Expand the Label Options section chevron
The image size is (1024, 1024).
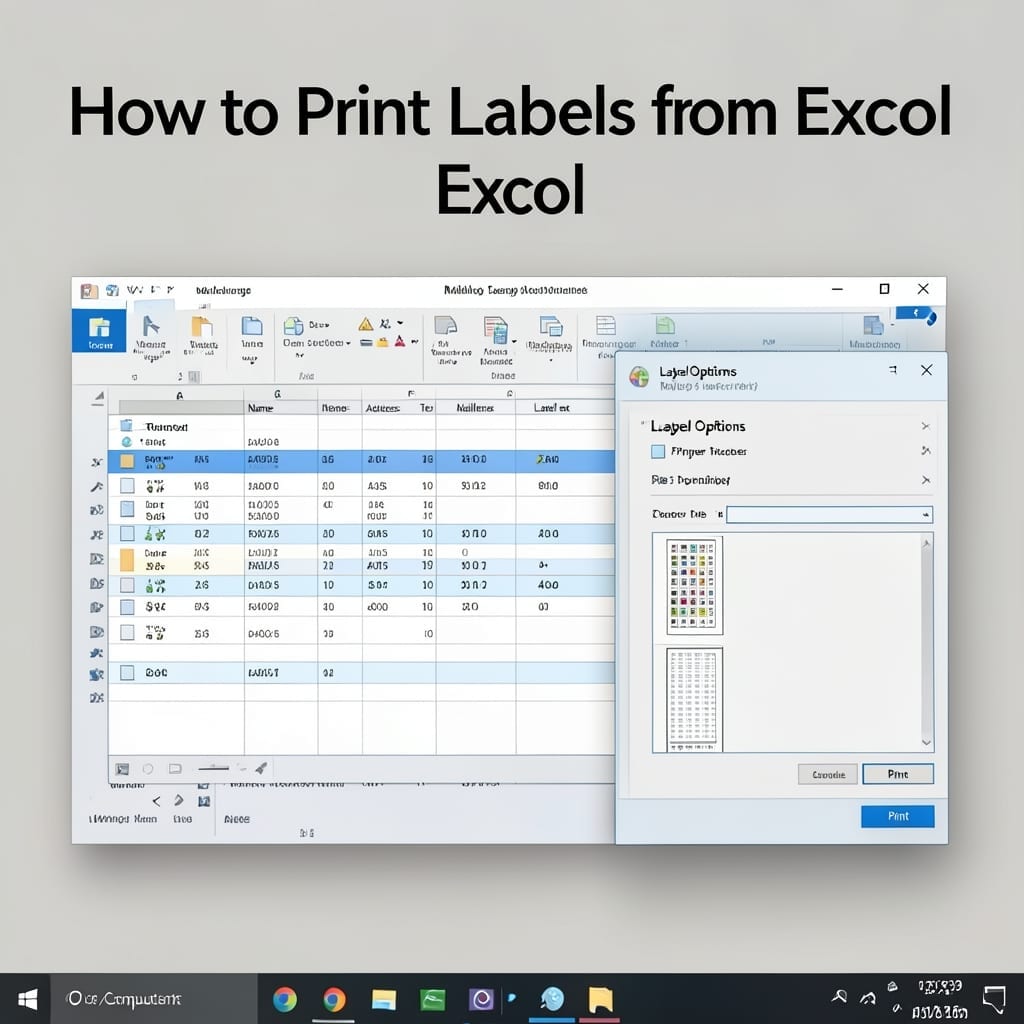point(925,426)
